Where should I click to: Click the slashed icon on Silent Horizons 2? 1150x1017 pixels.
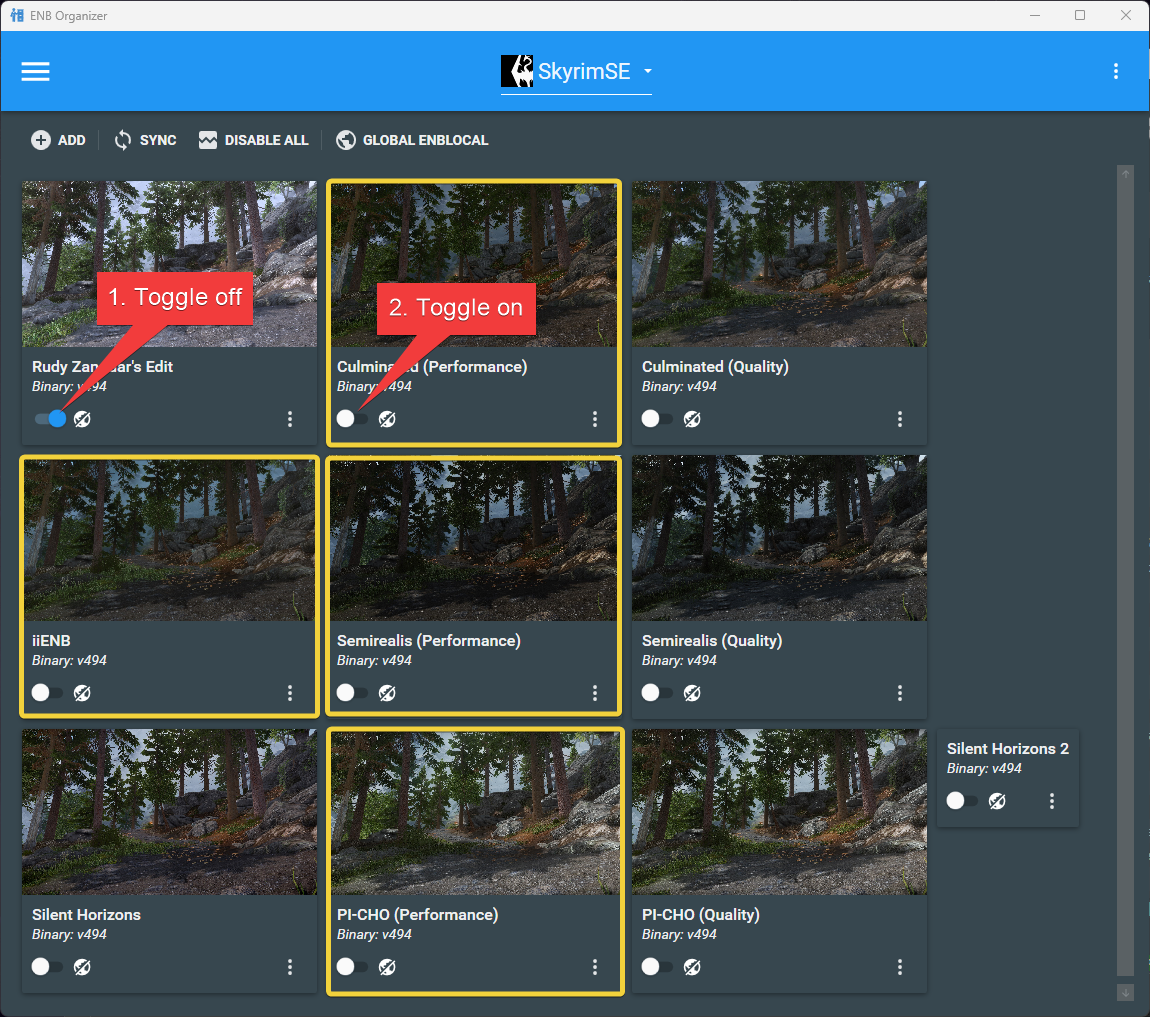997,801
